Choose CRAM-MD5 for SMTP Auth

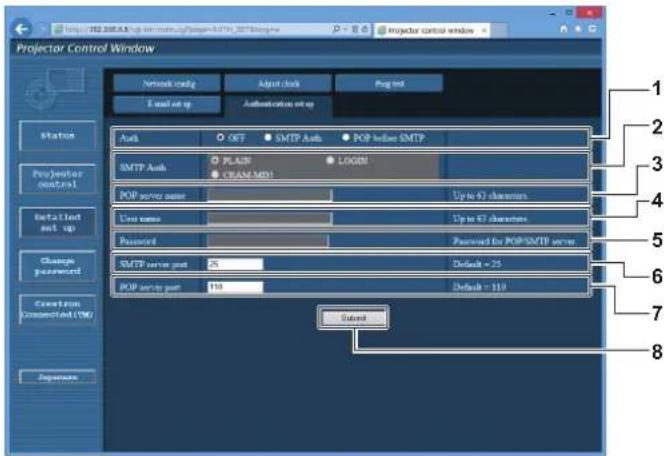[x=215, y=174]
